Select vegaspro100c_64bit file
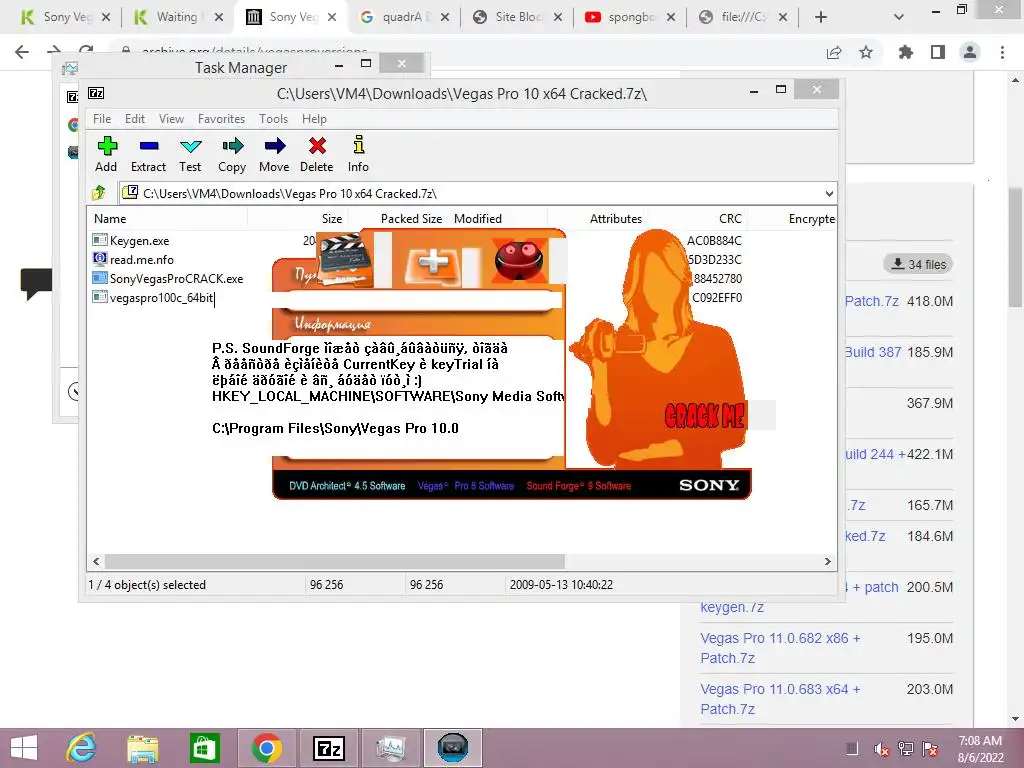Screen dimensions: 1024x768 161,298
